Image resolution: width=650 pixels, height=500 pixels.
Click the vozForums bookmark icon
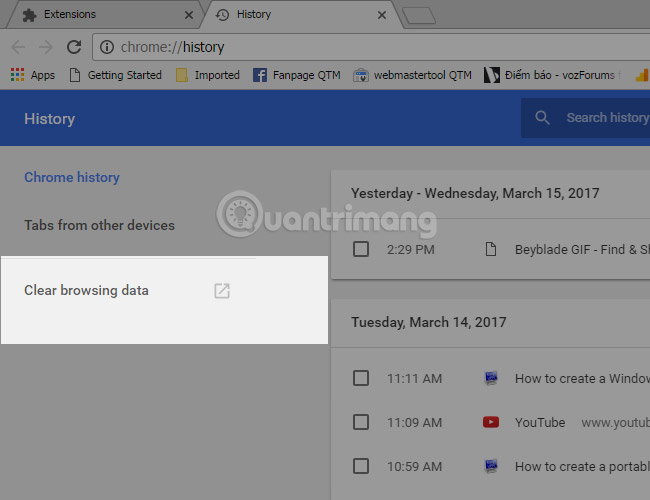pos(492,75)
